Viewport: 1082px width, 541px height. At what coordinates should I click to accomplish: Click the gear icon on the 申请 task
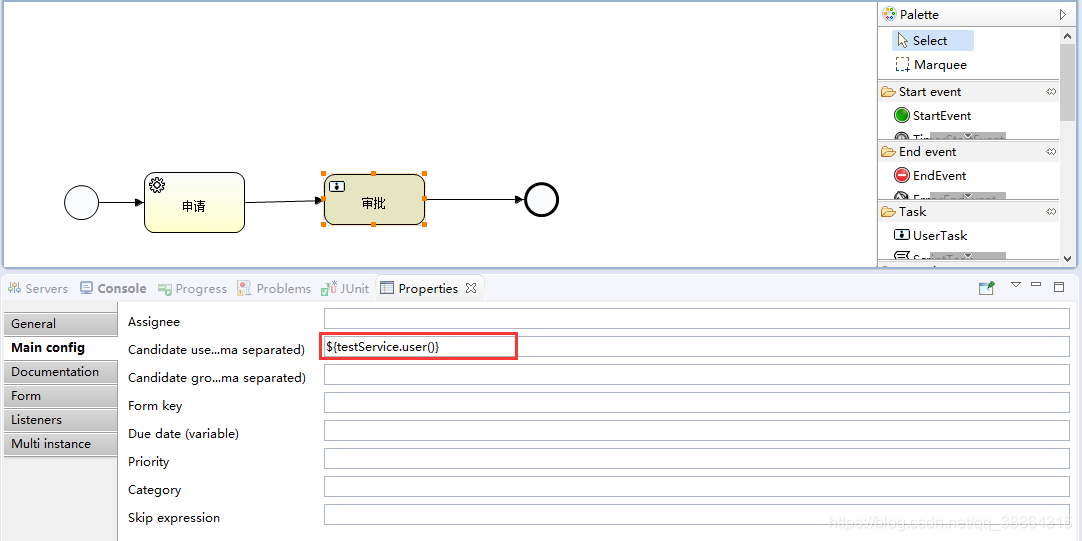click(157, 185)
